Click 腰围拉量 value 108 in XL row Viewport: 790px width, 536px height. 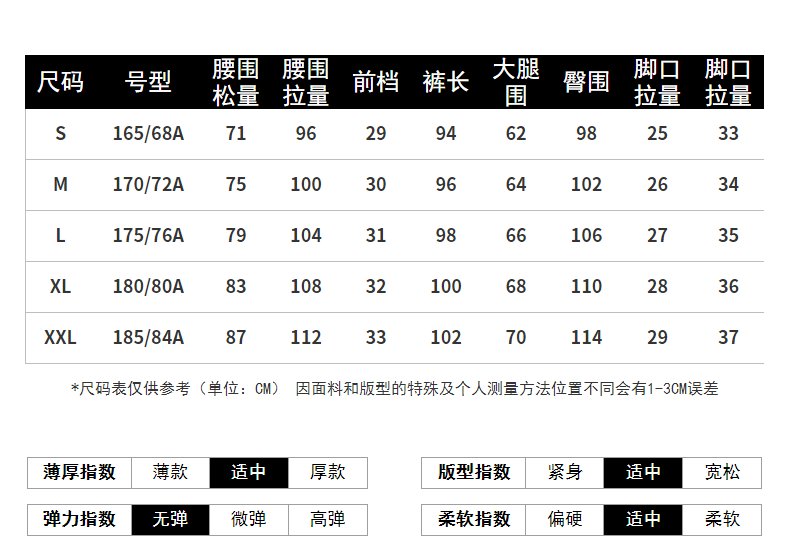[306, 287]
